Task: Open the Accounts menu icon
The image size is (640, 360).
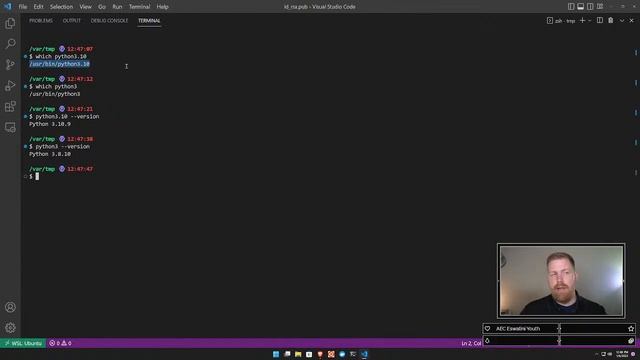Action: click(x=10, y=307)
